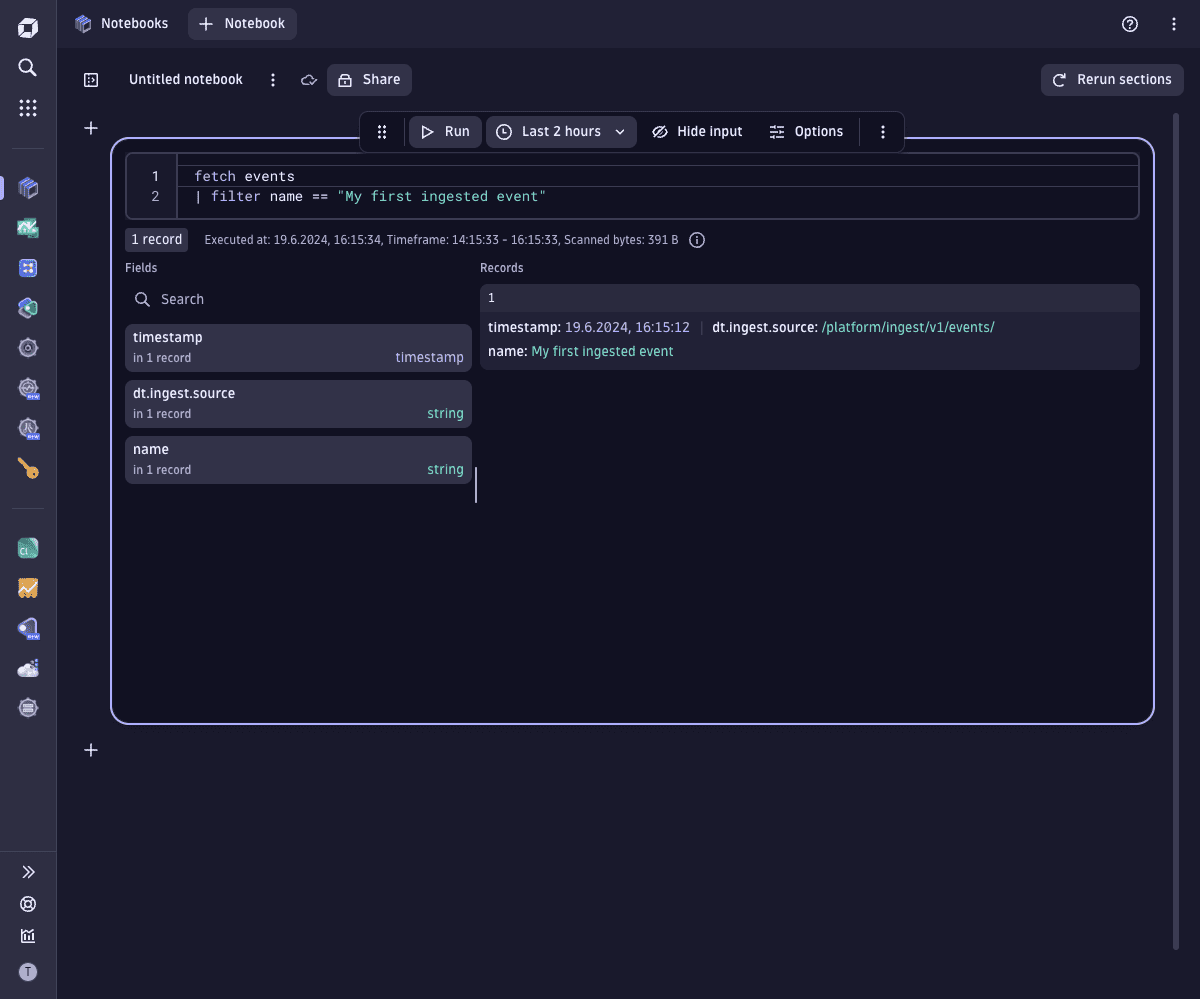The height and width of the screenshot is (999, 1200).
Task: Expand the collapsed sidebar with double chevron
Action: pyautogui.click(x=27, y=871)
